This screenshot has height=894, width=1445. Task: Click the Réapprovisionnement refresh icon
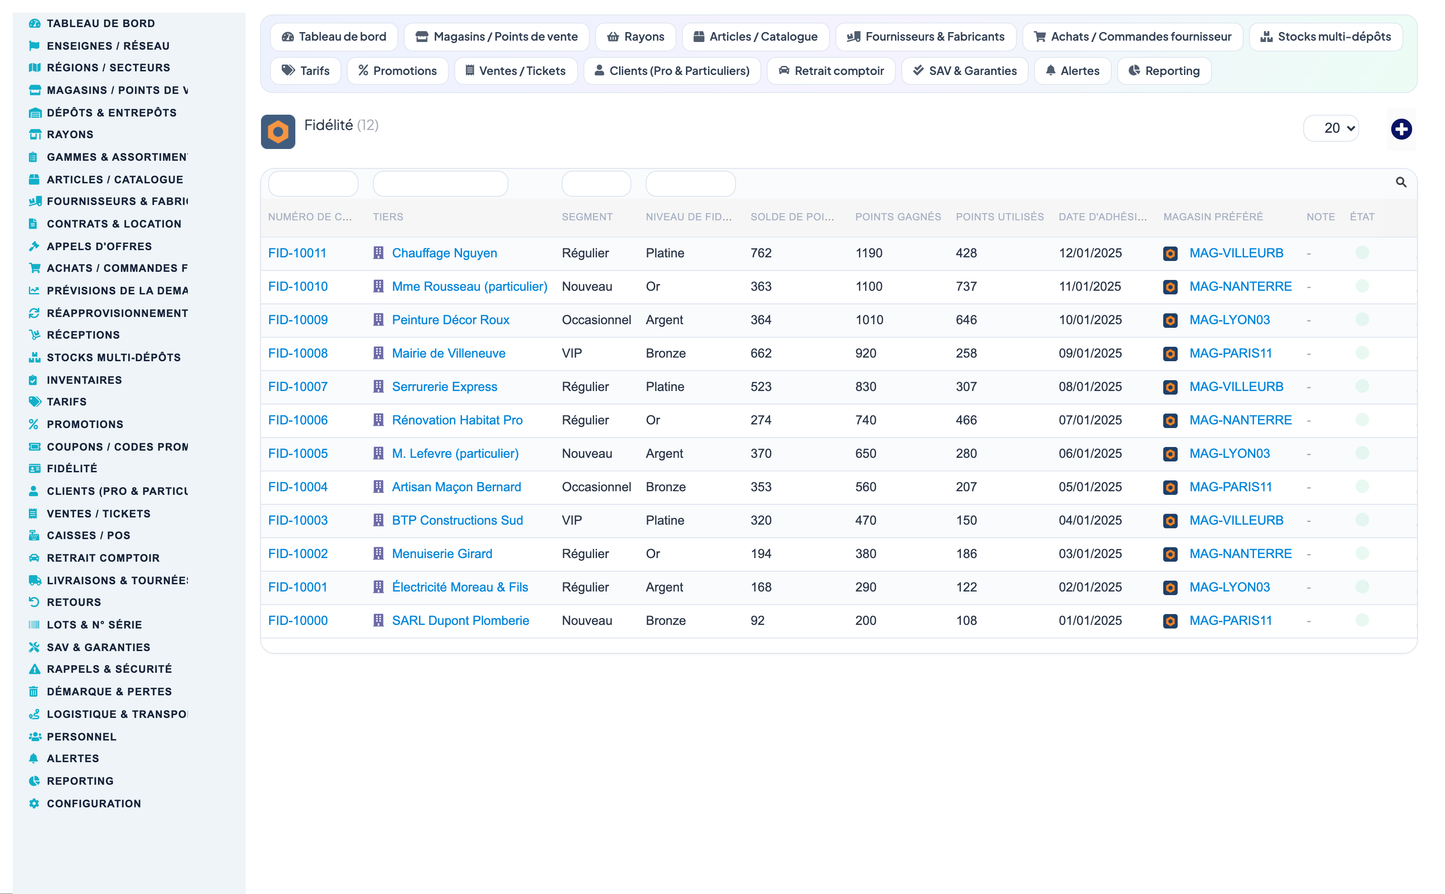pos(35,313)
